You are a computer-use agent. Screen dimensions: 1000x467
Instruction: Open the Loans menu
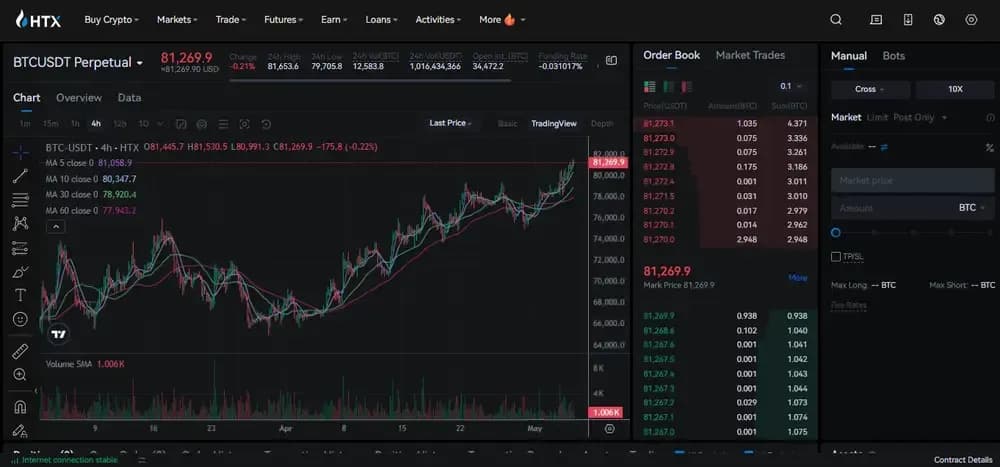(381, 20)
